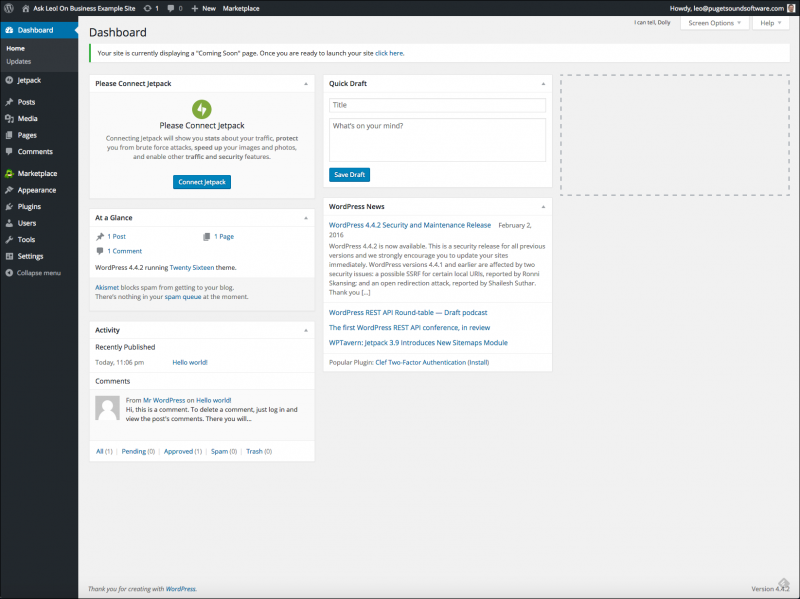Viewport: 800px width, 599px height.
Task: Collapse the Quick Draft widget
Action: pyautogui.click(x=543, y=84)
